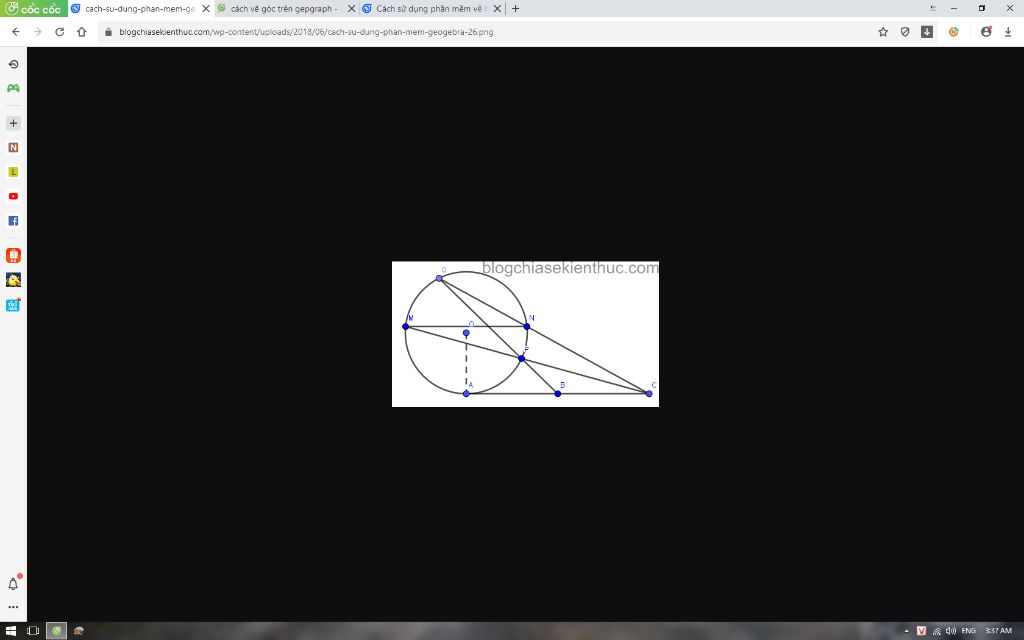Screen dimensions: 1024x640
Task: Click the Cốc Cốc taskbar app icon
Action: (x=56, y=631)
